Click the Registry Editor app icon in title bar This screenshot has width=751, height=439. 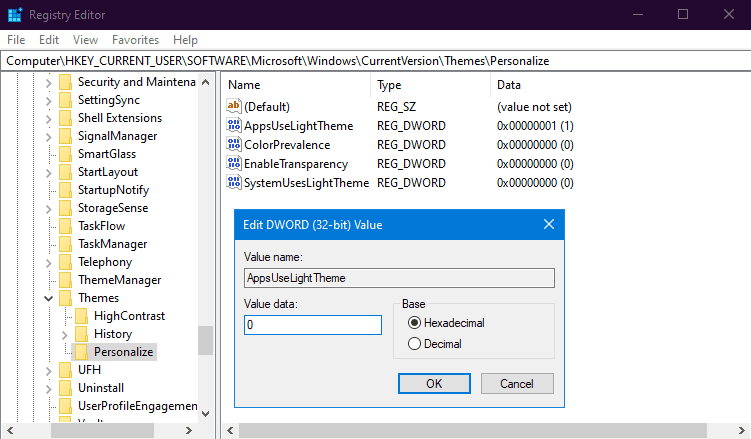[14, 15]
